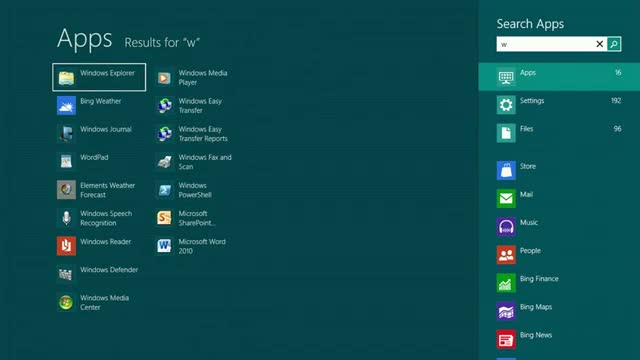The width and height of the screenshot is (640, 360).
Task: Click the Settings gear icon
Action: point(506,105)
